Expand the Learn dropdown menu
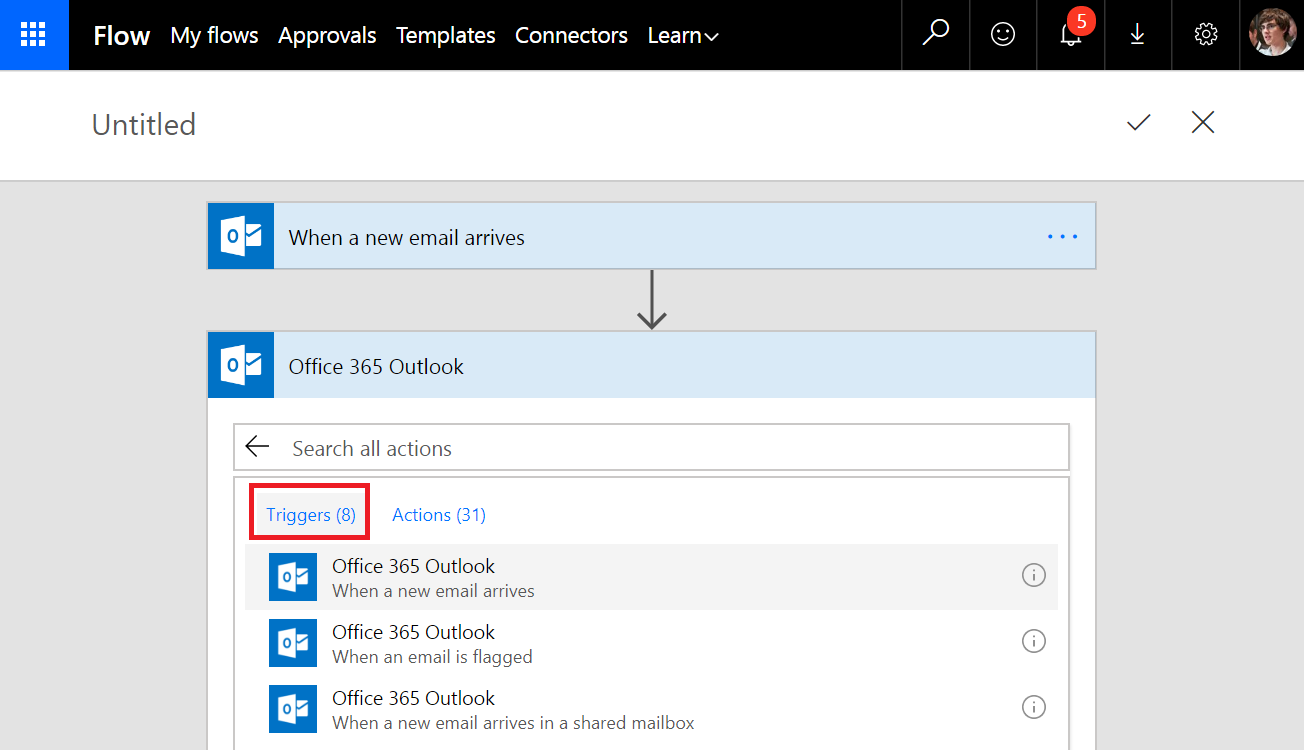The width and height of the screenshot is (1304, 750). (683, 36)
